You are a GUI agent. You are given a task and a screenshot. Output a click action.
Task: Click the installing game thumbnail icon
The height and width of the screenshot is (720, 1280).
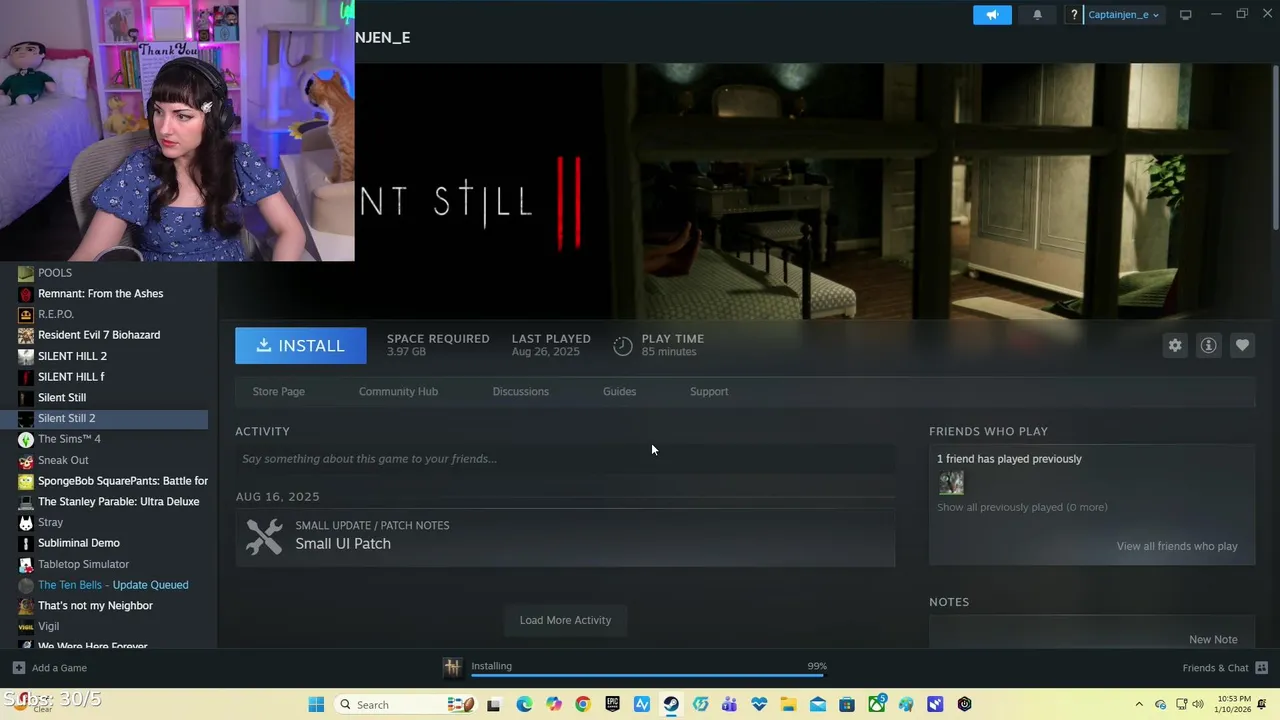click(453, 667)
